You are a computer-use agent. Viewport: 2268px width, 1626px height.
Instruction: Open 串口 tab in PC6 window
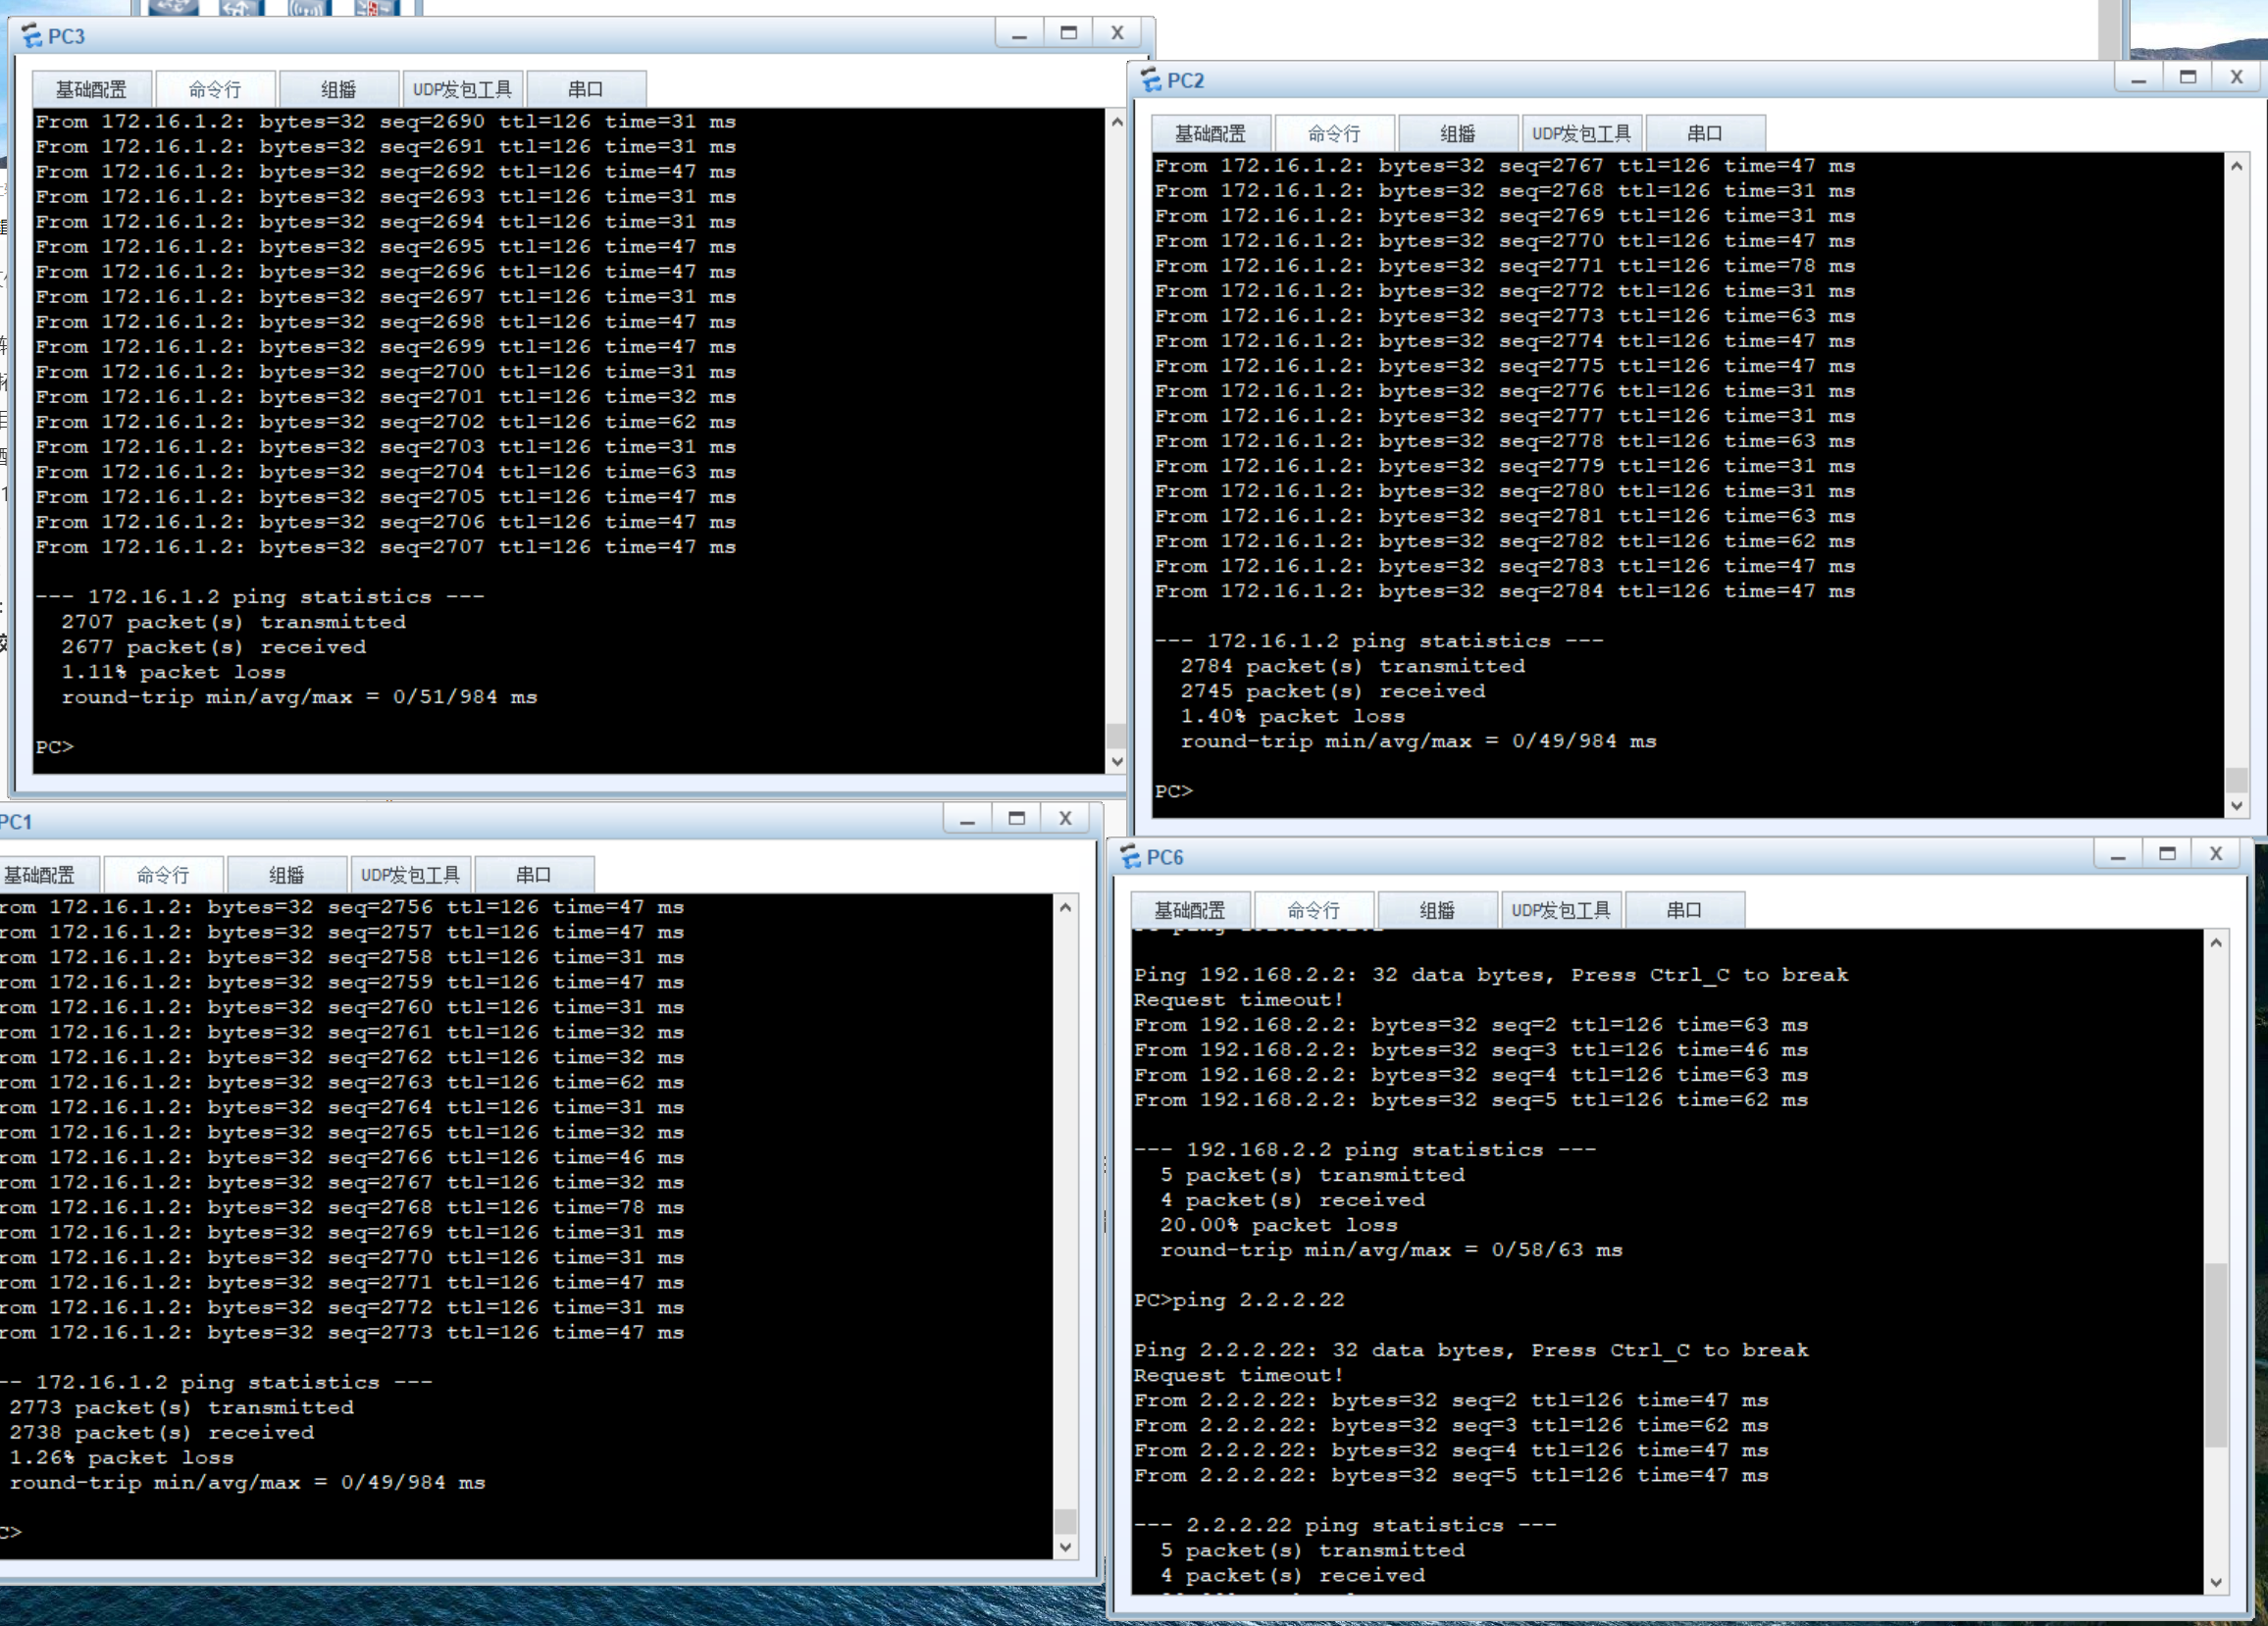click(x=1684, y=910)
